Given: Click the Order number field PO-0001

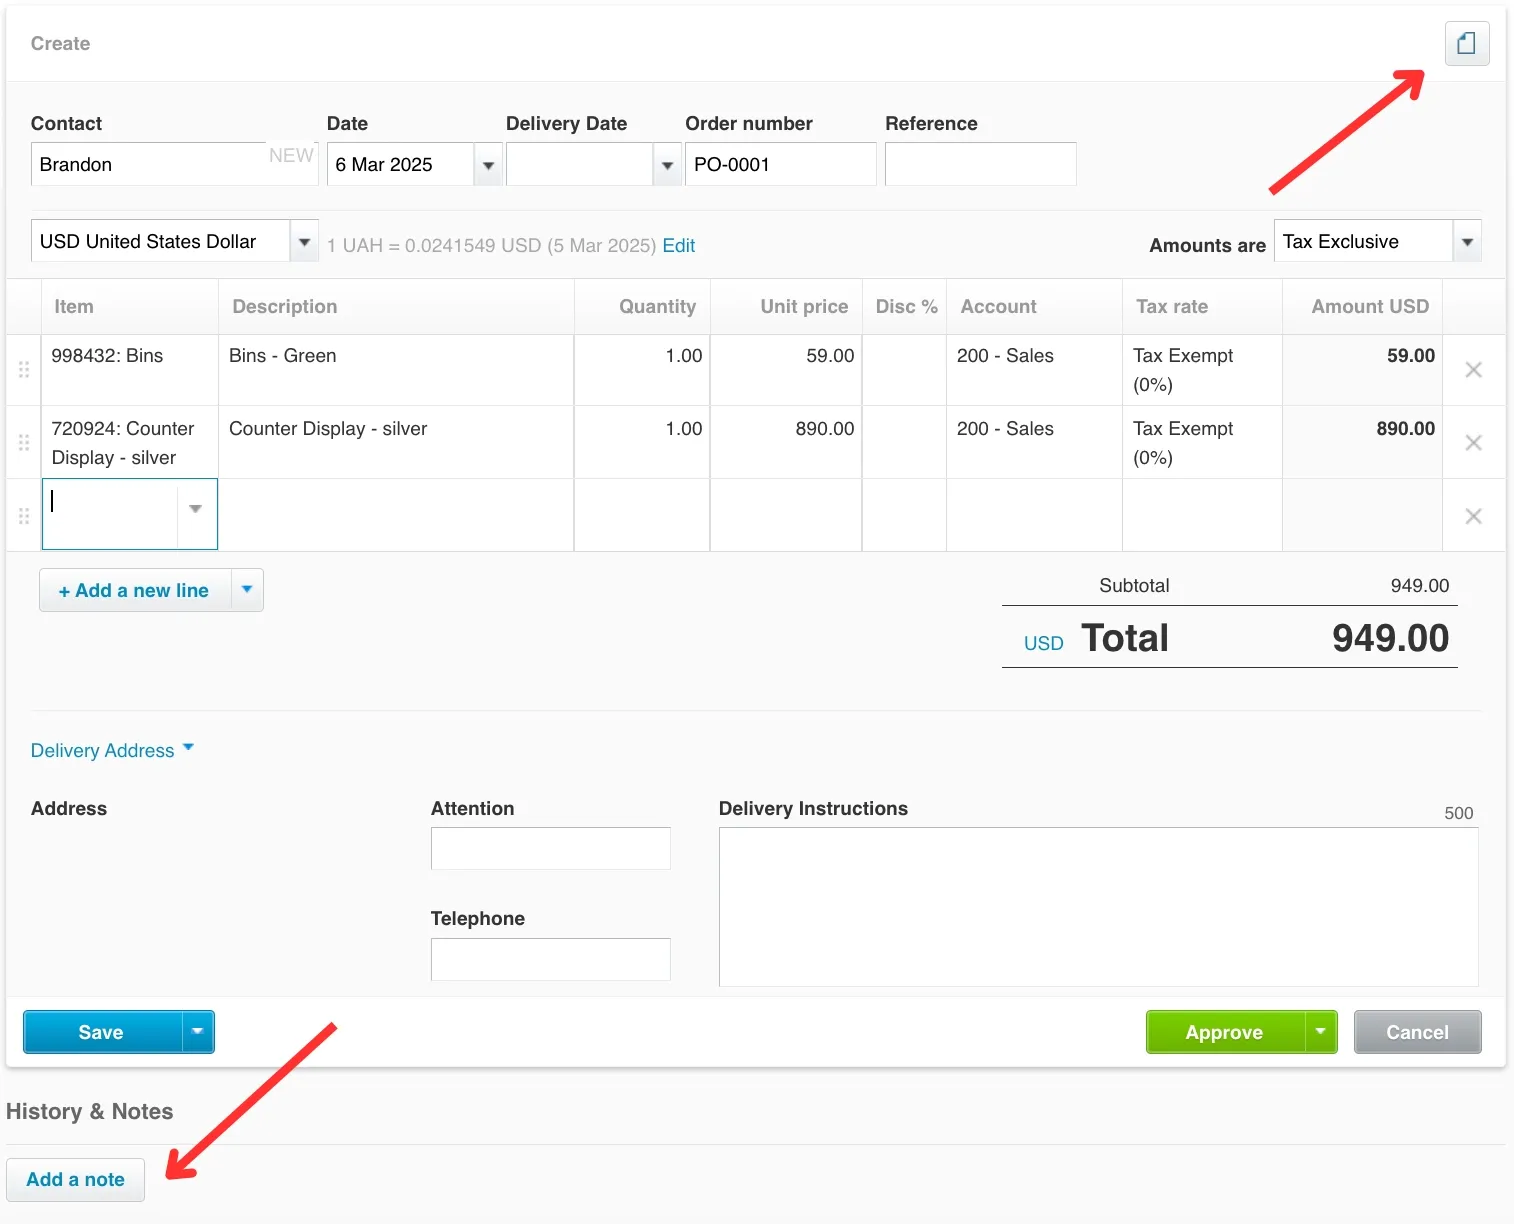Looking at the screenshot, I should click(x=780, y=164).
